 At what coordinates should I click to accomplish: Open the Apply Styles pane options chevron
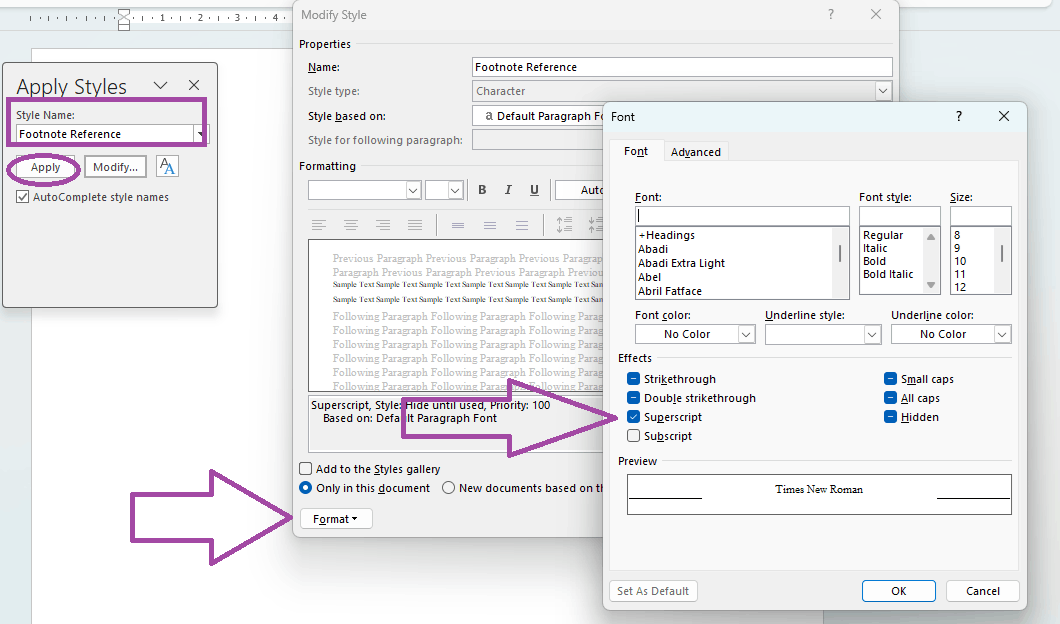pyautogui.click(x=160, y=85)
